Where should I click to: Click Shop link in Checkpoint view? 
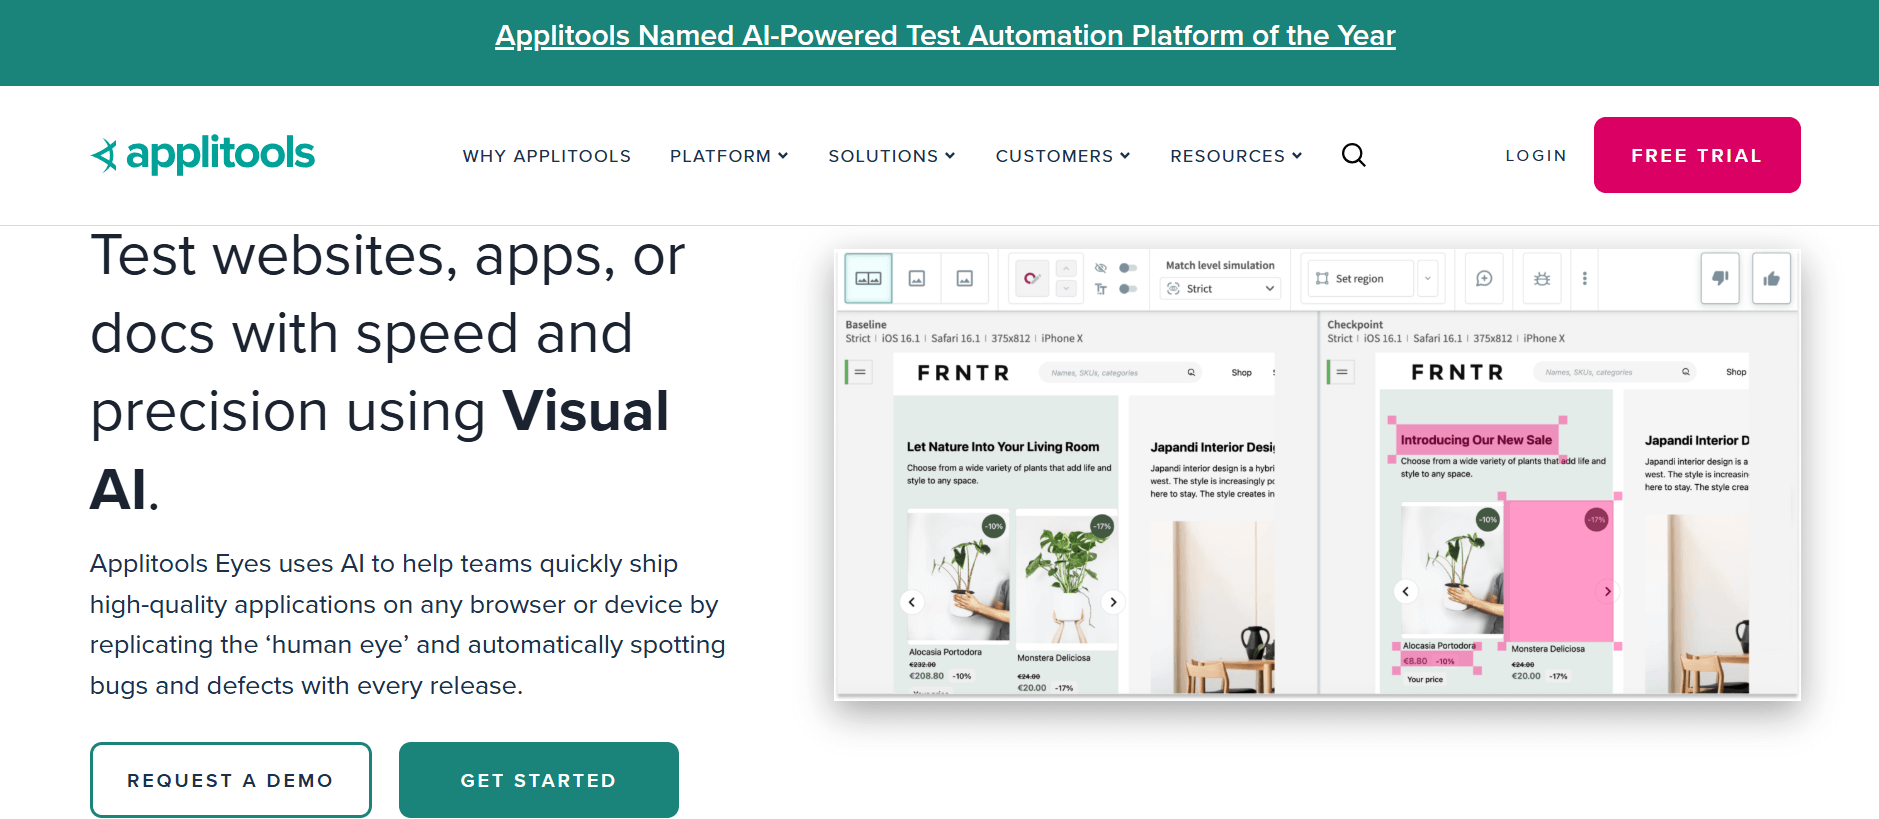[1736, 371]
